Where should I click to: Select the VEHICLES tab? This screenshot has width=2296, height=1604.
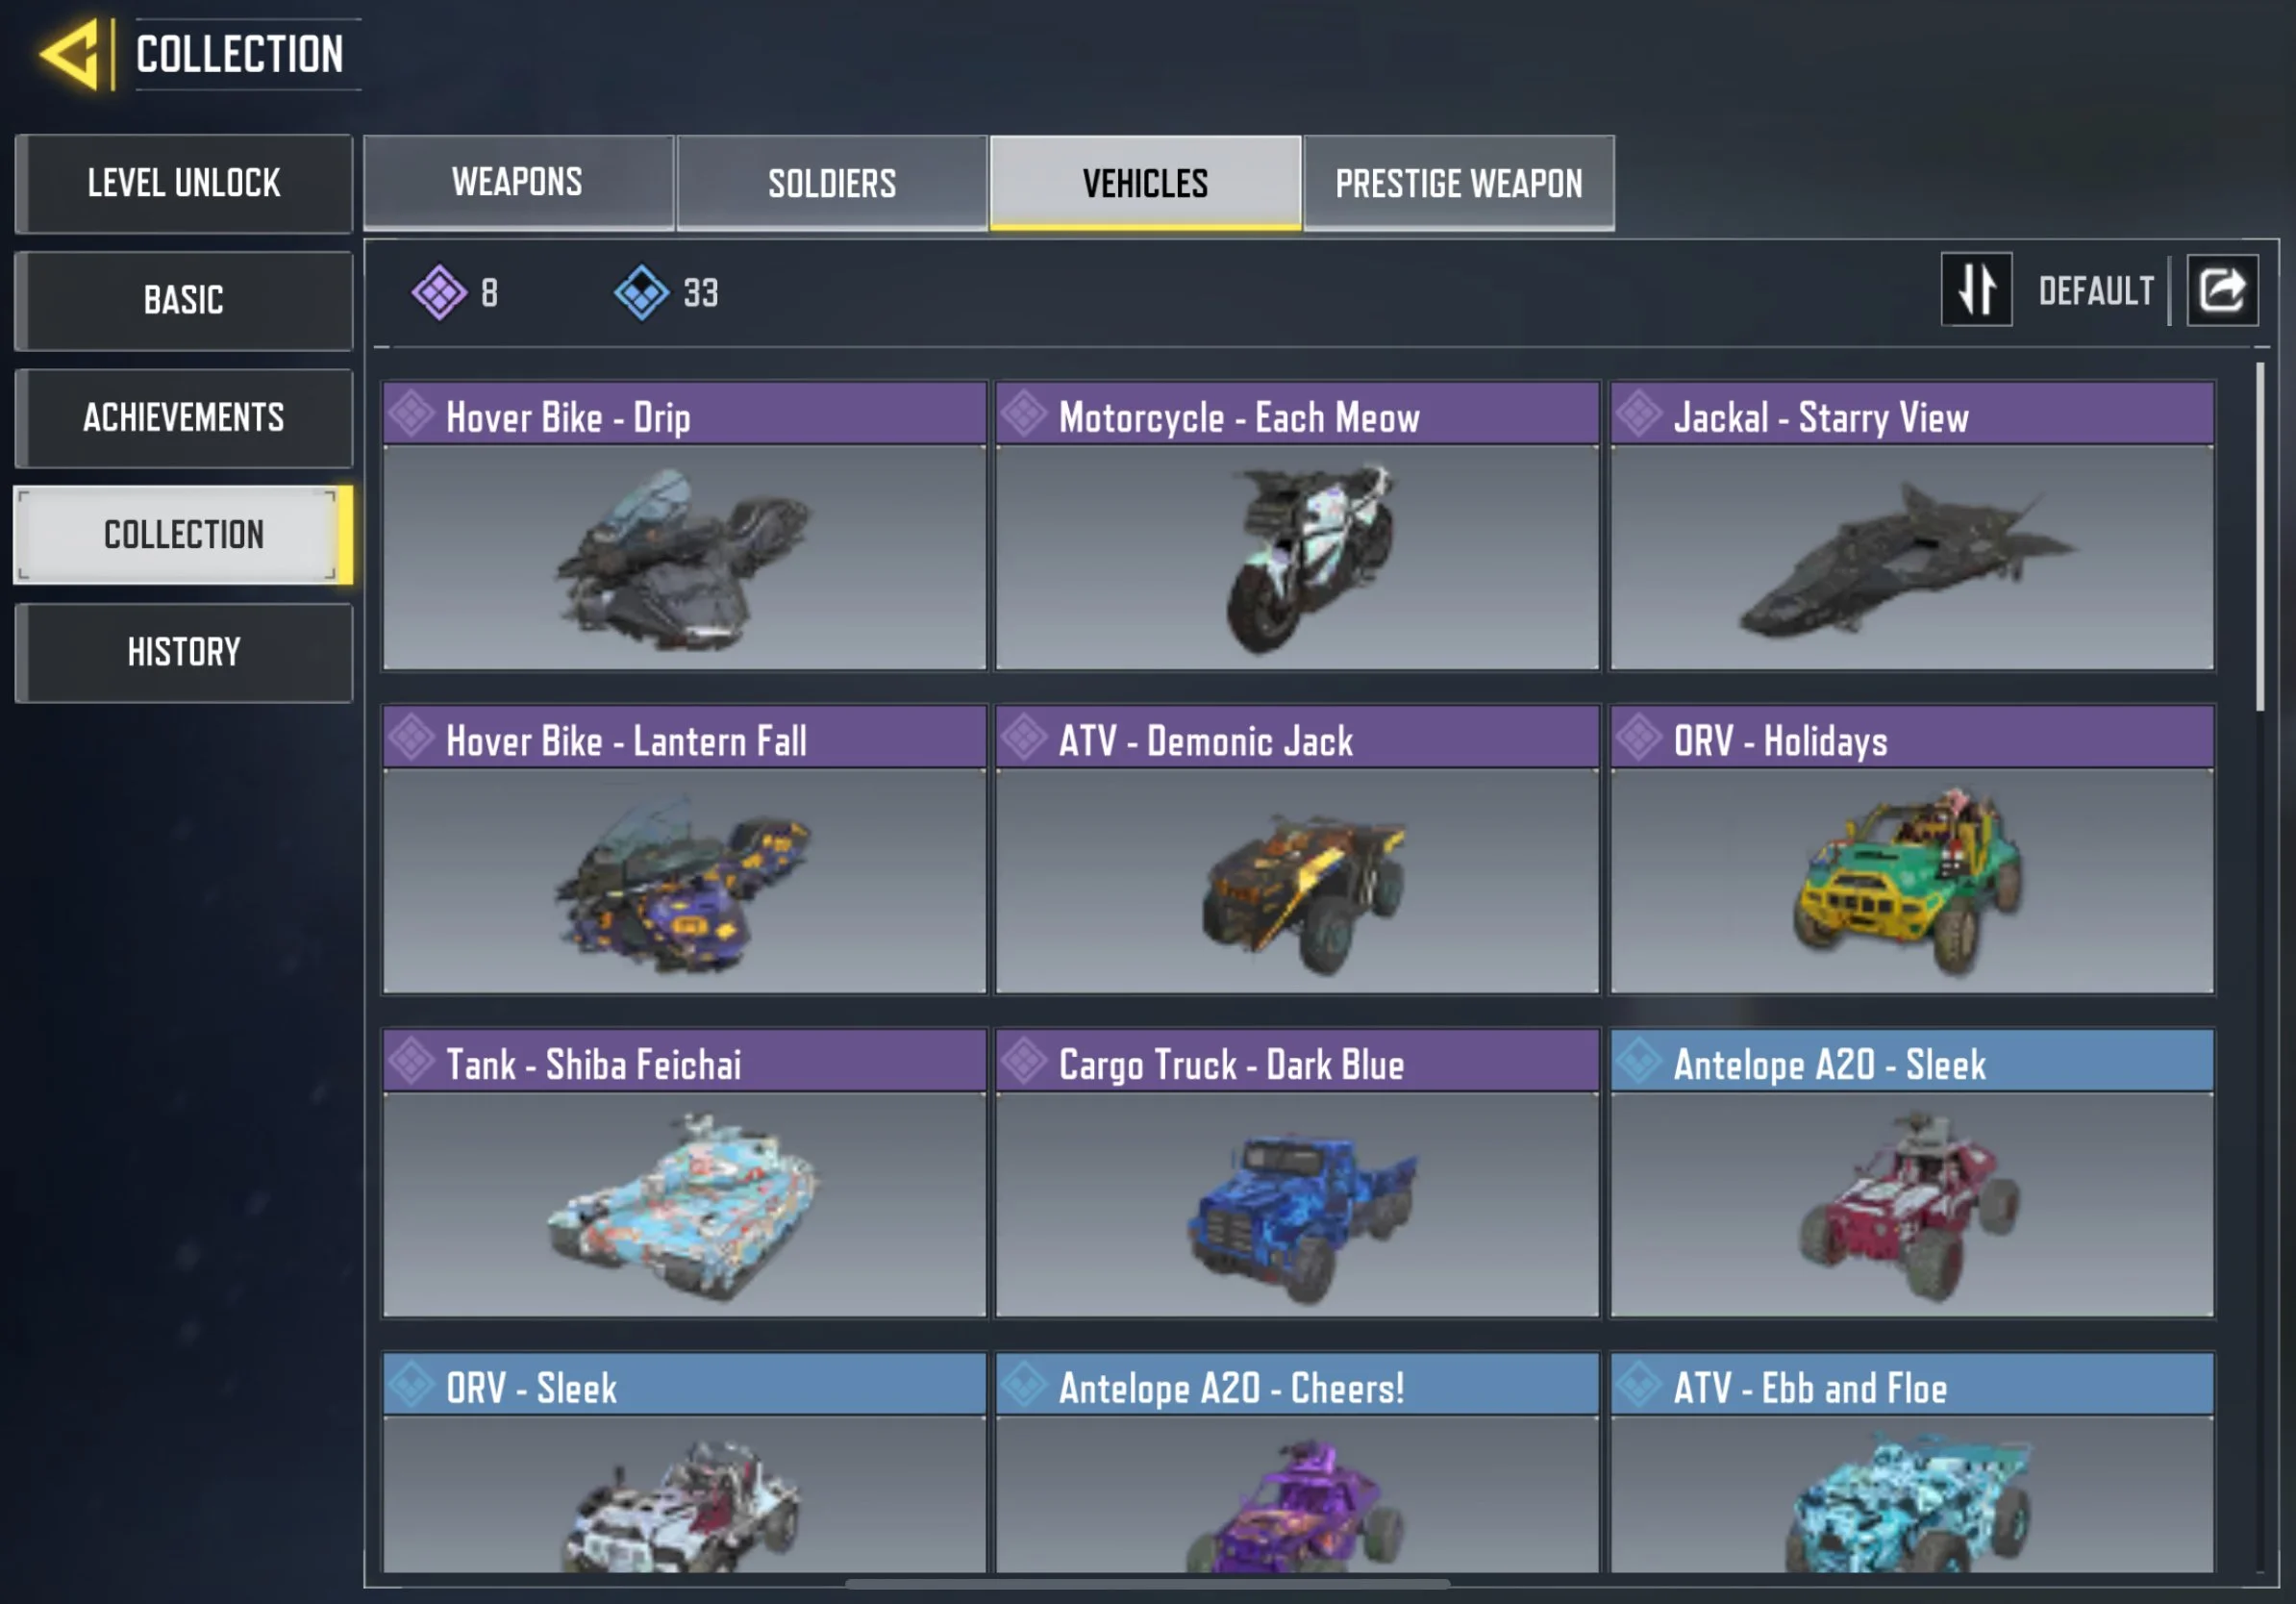pos(1145,183)
